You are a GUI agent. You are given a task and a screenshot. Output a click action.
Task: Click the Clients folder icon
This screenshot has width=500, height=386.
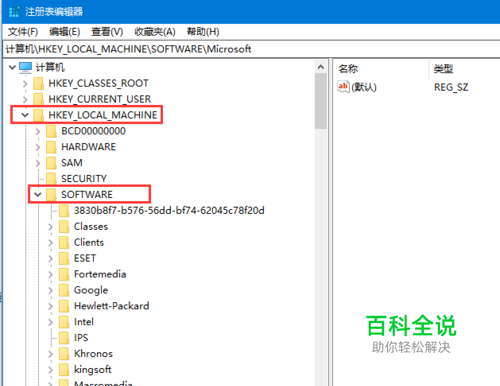tap(64, 242)
